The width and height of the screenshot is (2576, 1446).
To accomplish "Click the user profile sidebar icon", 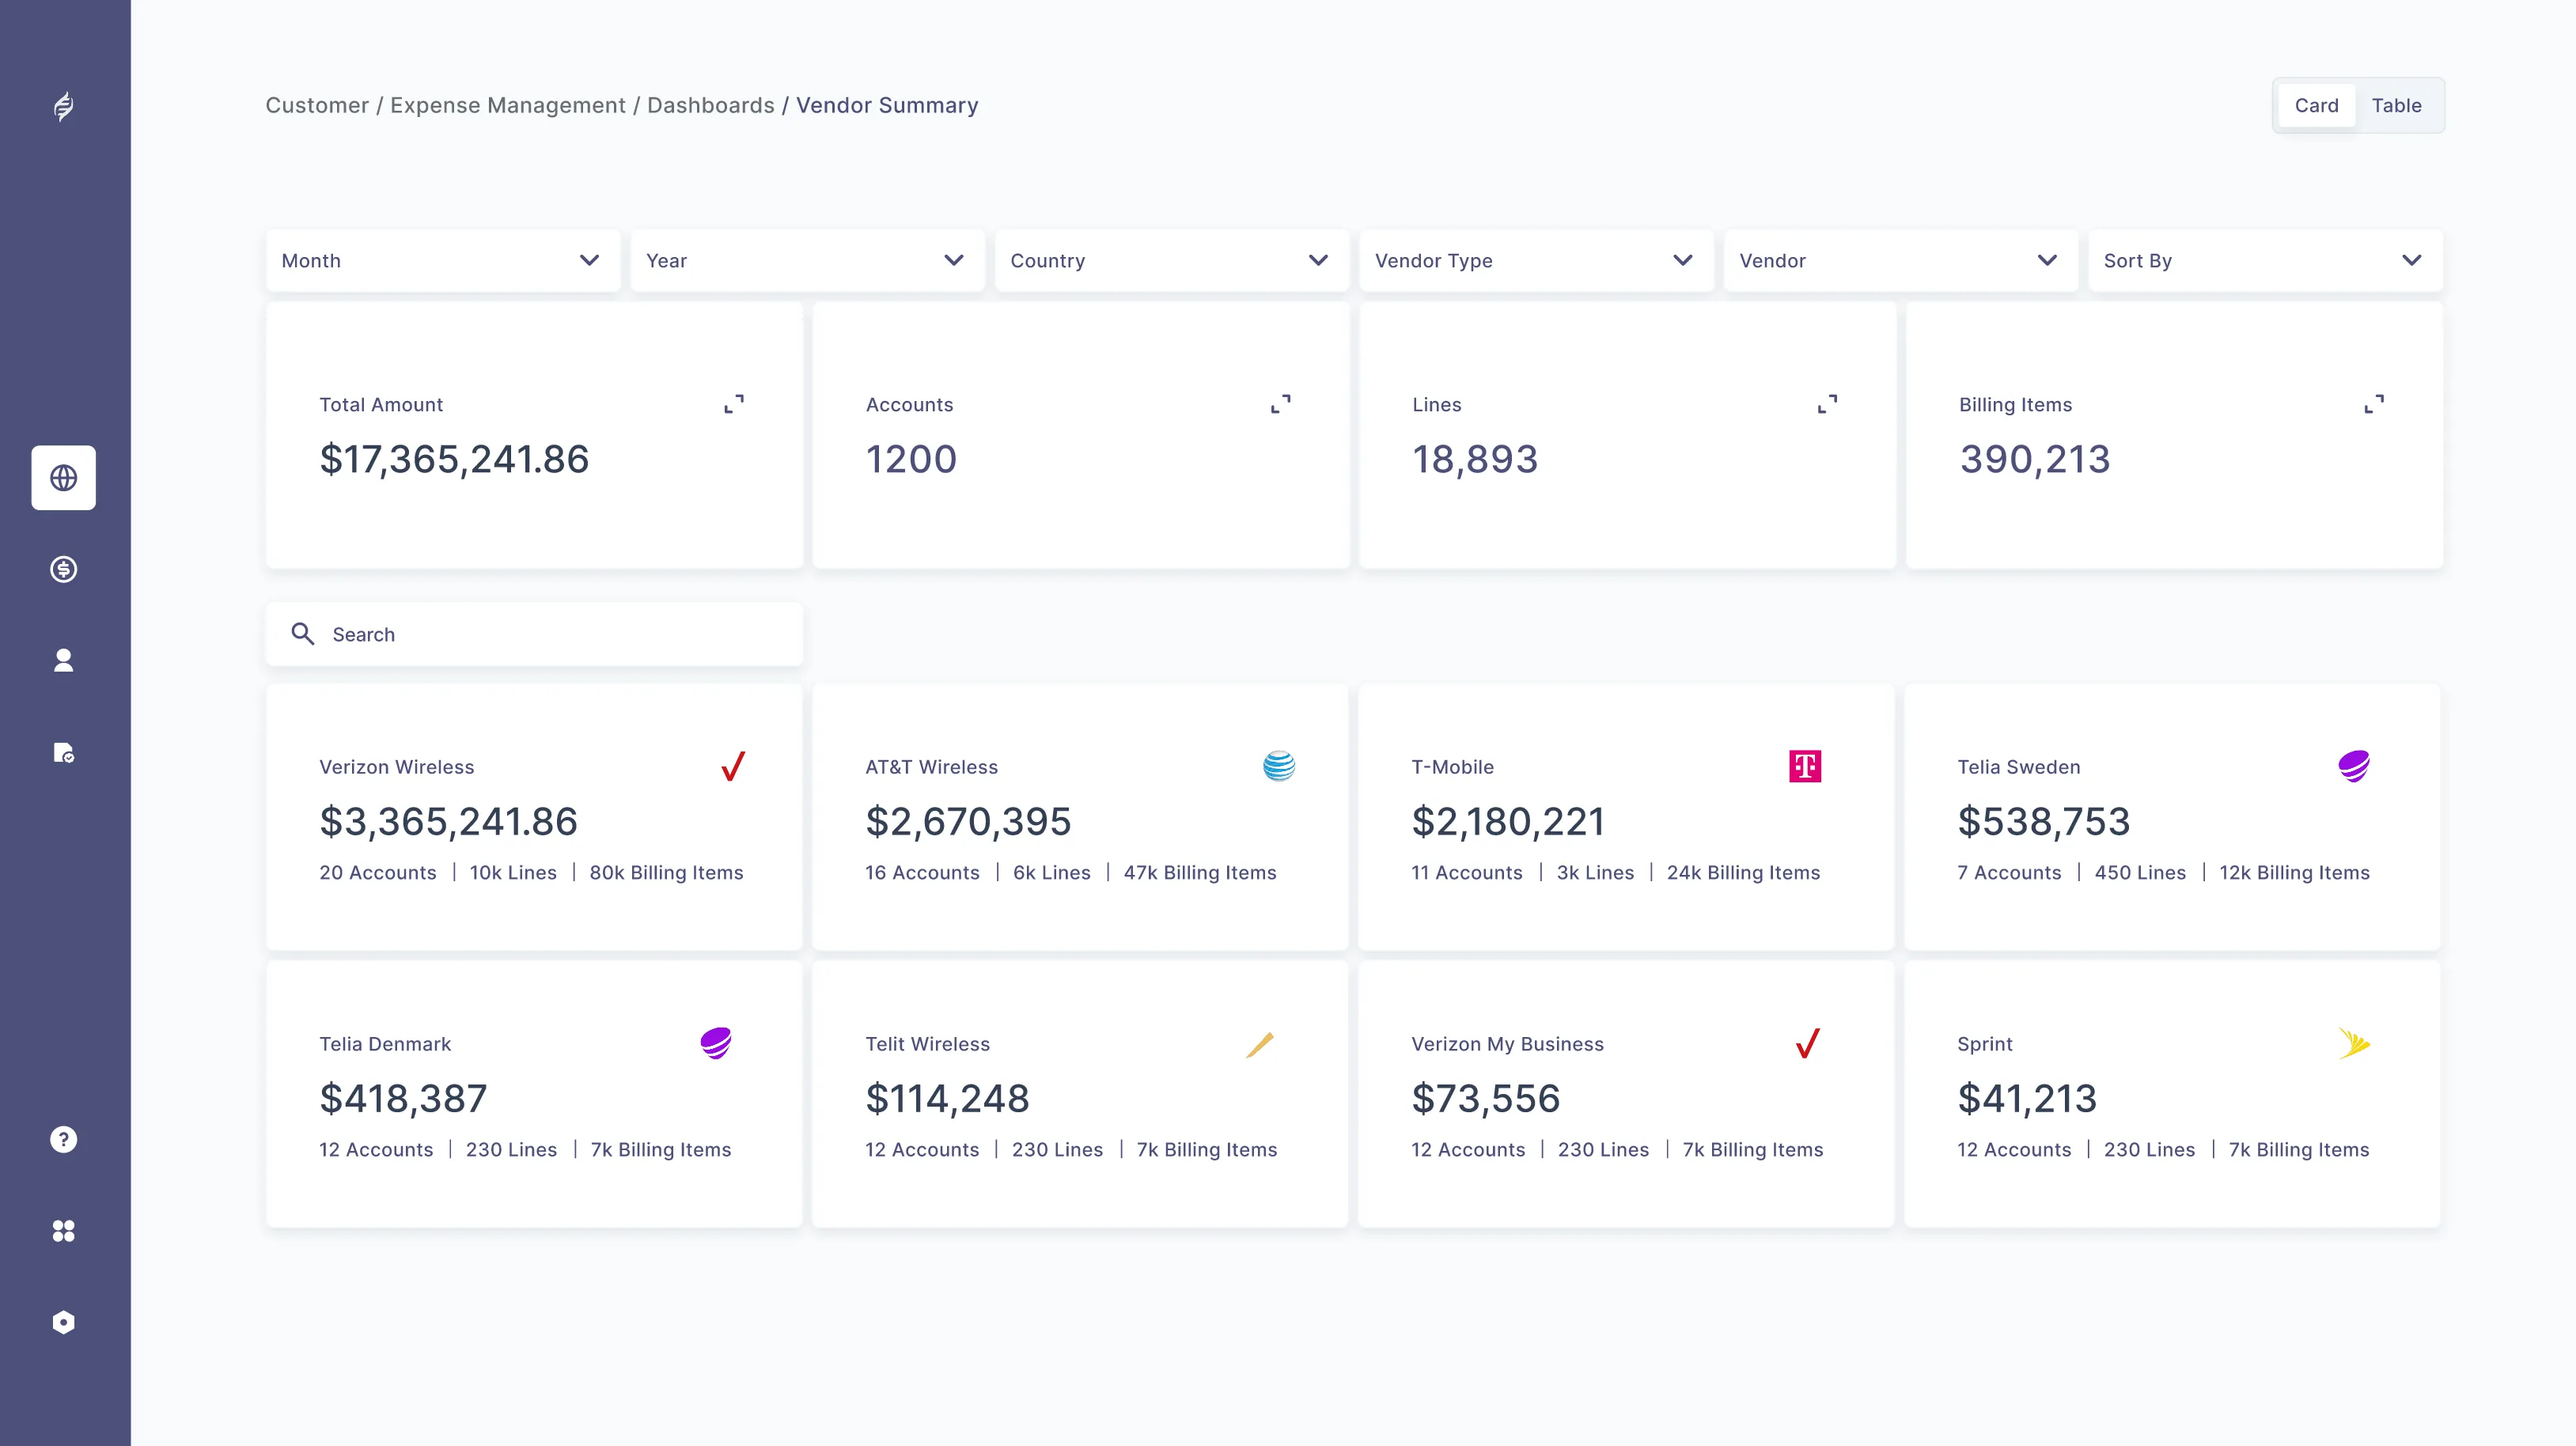I will point(63,660).
